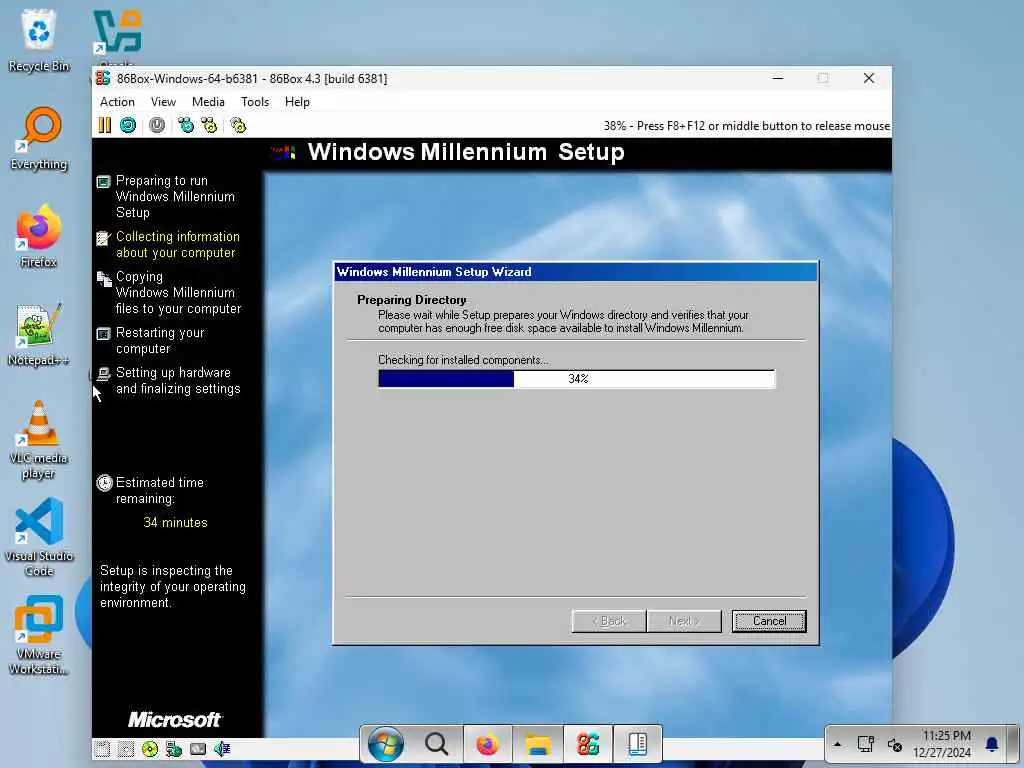Select the Everything search desktop icon

[x=39, y=138]
